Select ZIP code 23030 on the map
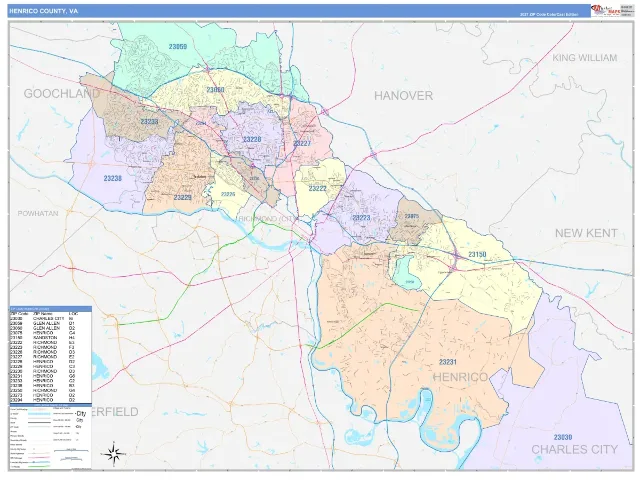This screenshot has height=480, width=640. [563, 438]
